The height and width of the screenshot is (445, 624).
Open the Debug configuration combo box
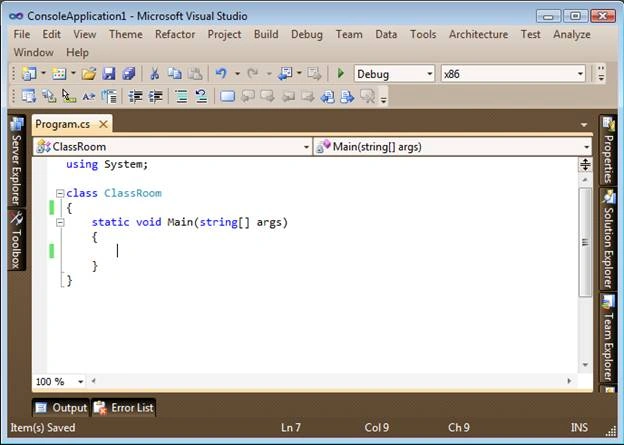pyautogui.click(x=394, y=74)
